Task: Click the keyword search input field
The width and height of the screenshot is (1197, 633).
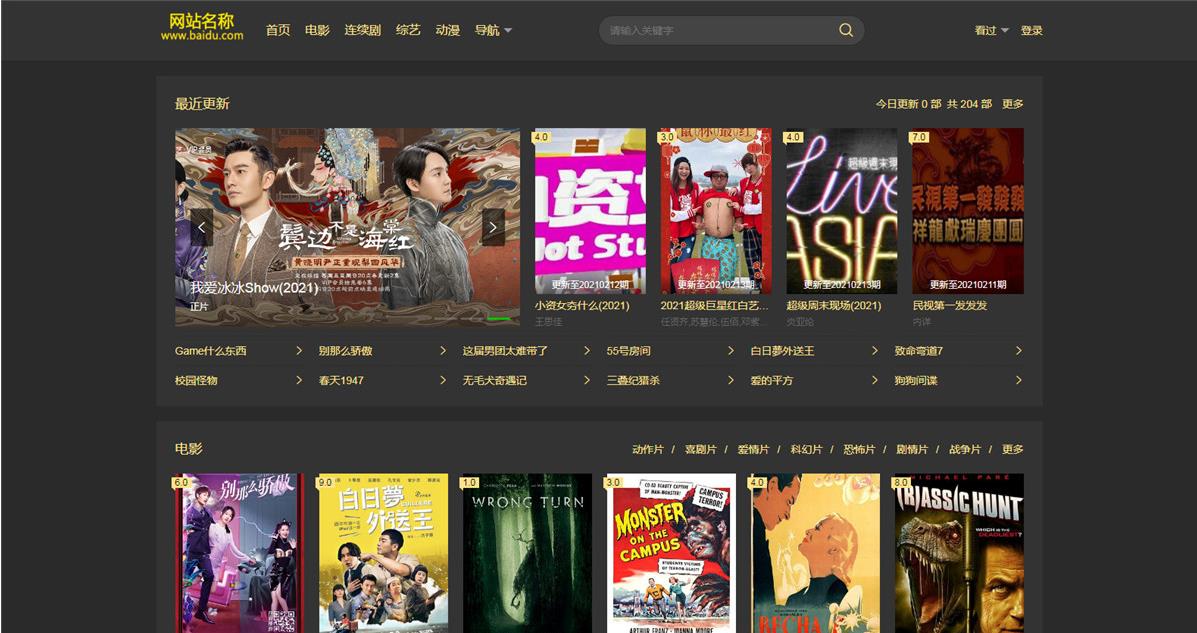Action: tap(718, 30)
